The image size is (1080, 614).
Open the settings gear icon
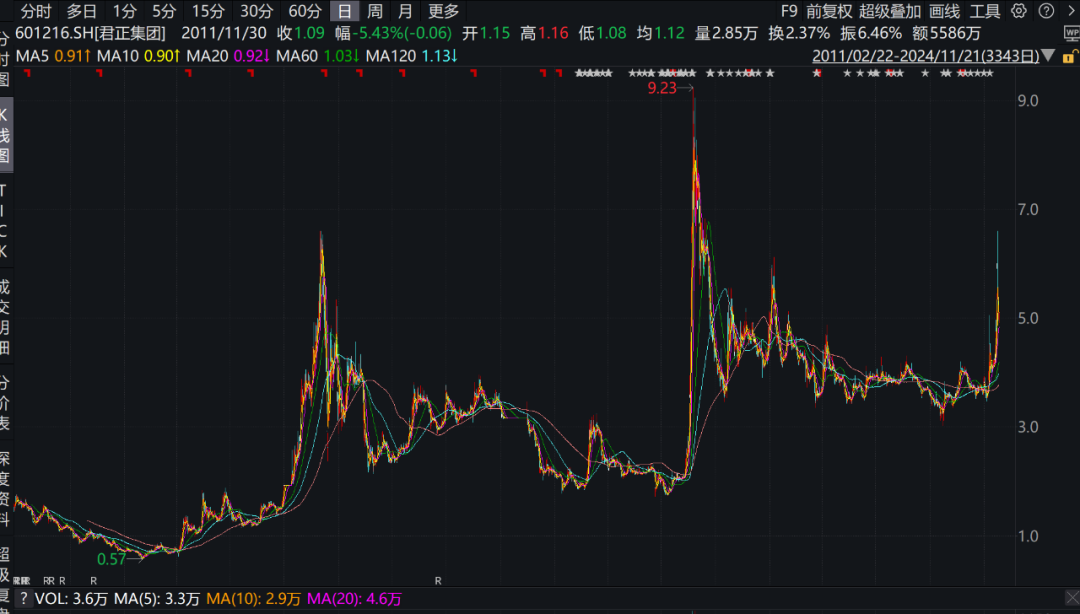(x=1018, y=12)
